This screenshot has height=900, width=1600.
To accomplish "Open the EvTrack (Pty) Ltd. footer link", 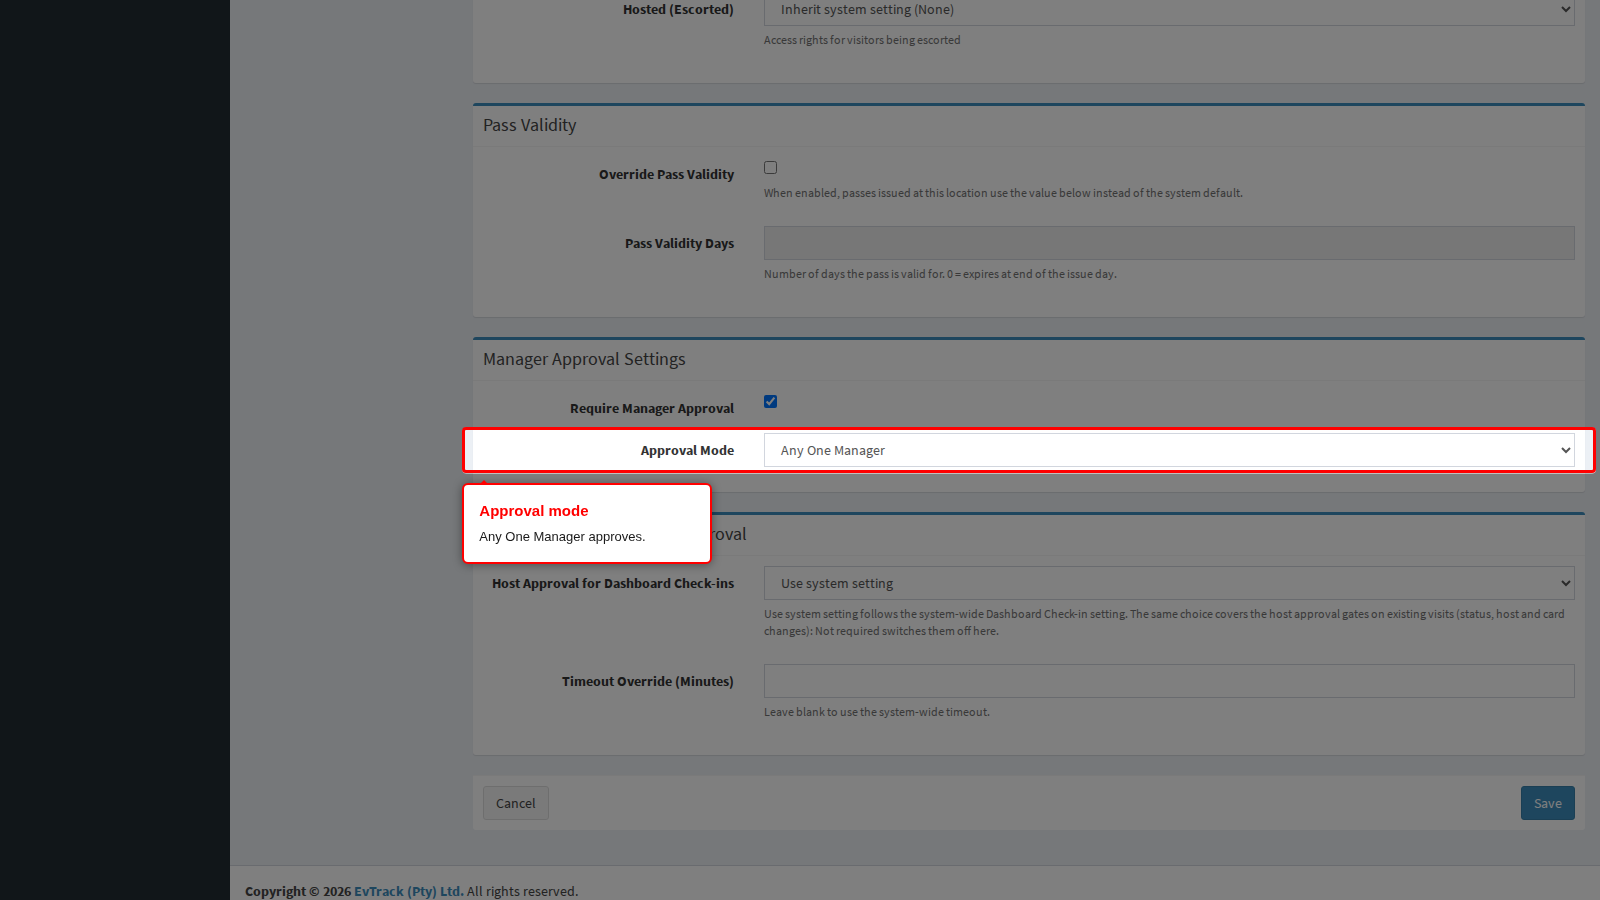I will (x=409, y=891).
